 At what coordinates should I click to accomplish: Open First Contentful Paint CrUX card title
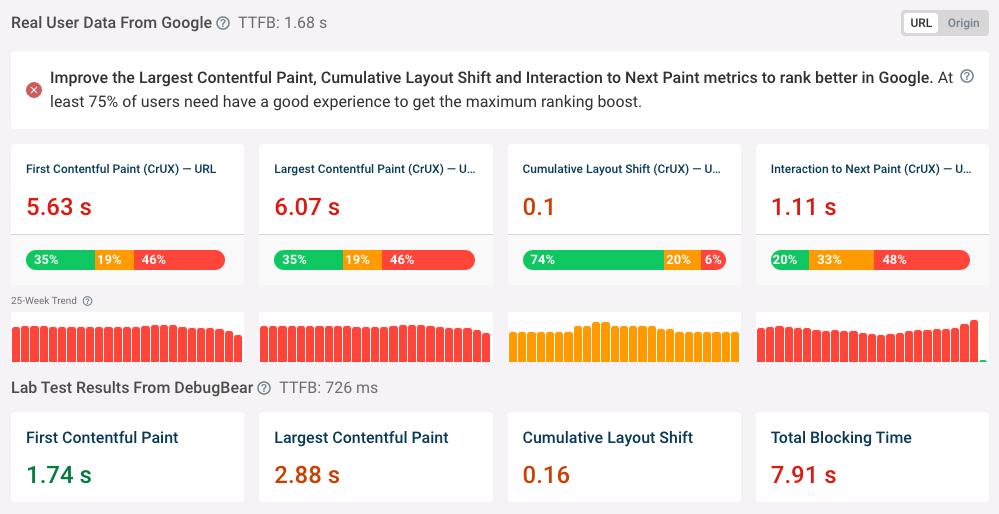tap(121, 169)
